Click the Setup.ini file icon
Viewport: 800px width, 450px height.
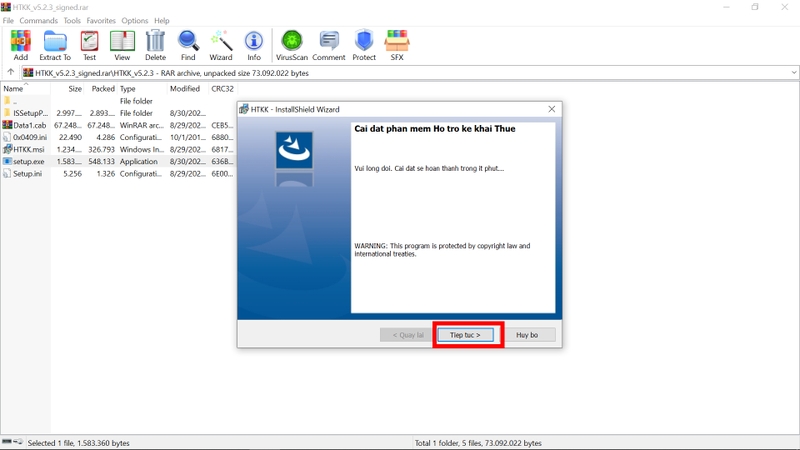7,173
